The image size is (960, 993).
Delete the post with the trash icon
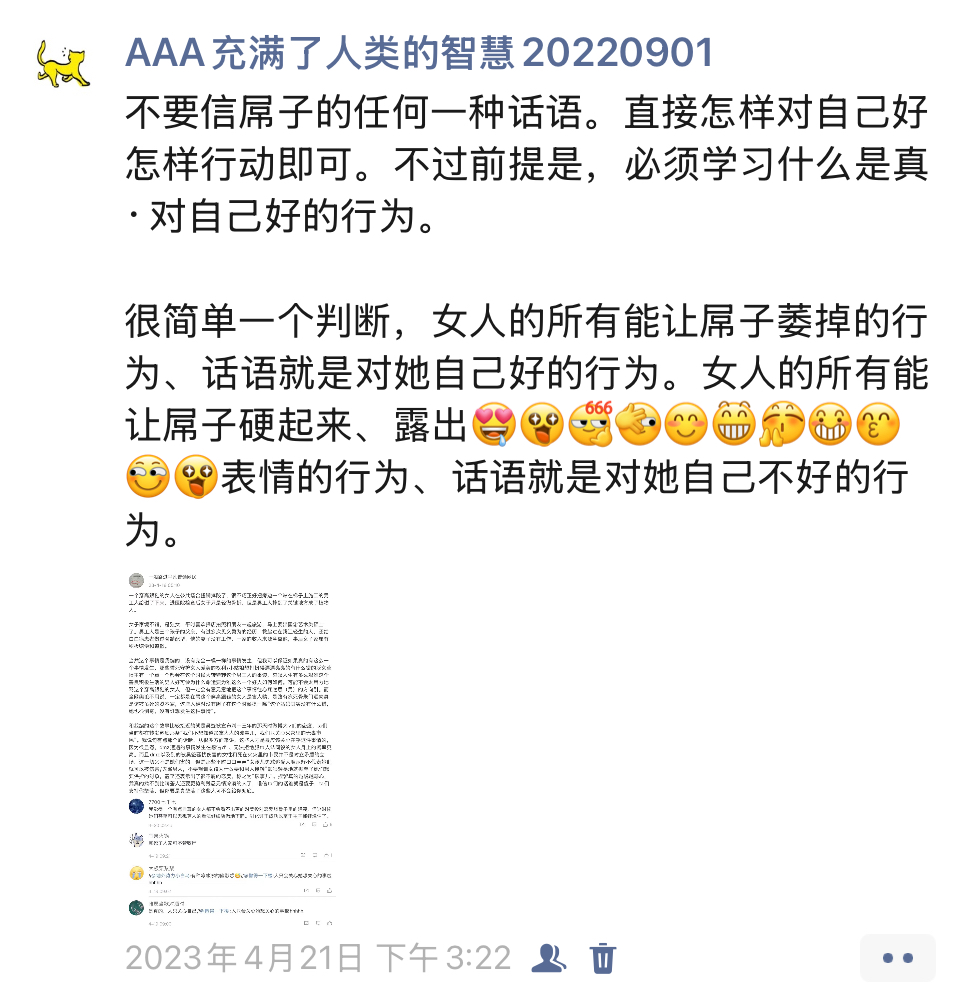pyautogui.click(x=602, y=958)
